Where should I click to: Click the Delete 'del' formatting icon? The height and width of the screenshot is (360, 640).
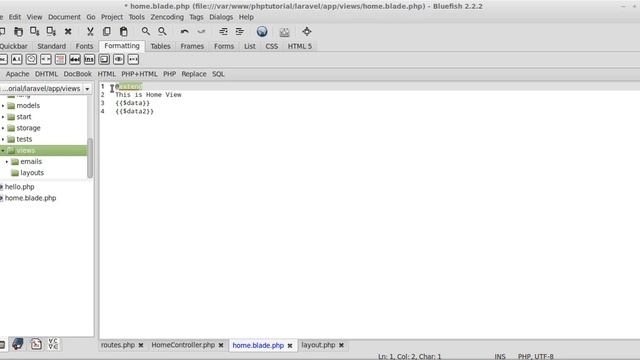(x=75, y=60)
